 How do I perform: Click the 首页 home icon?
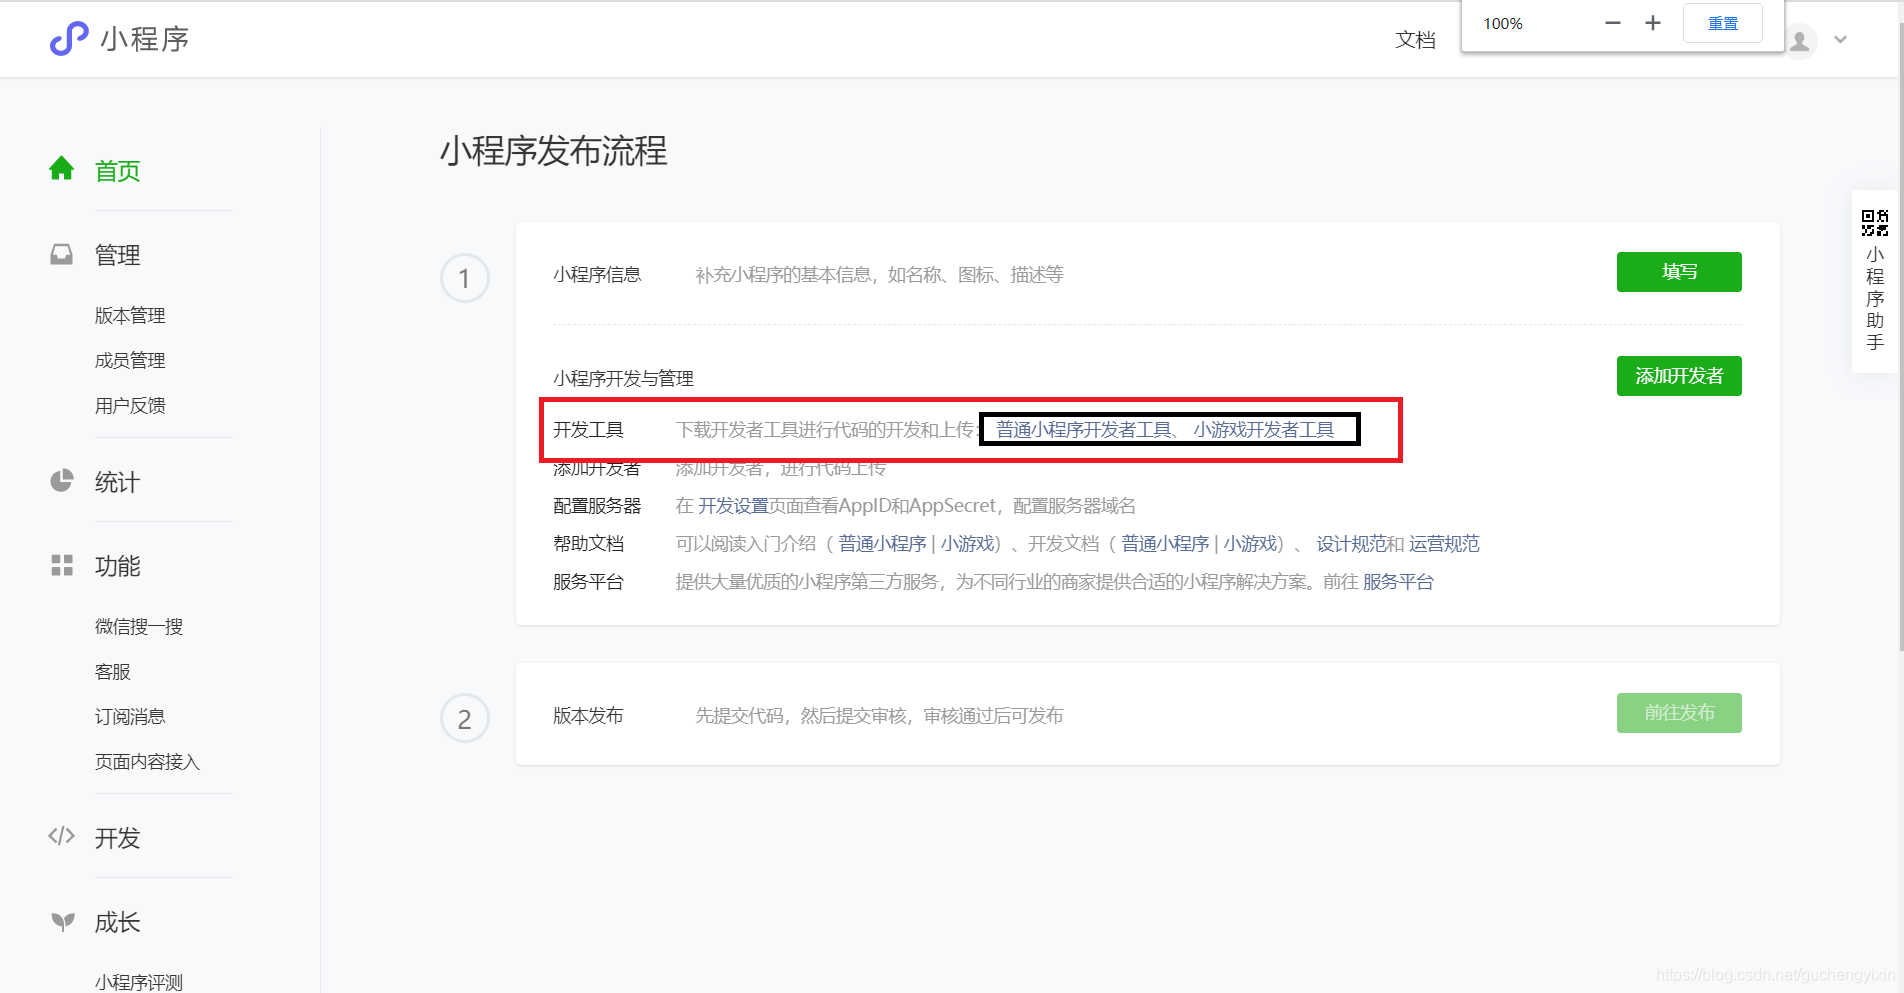tap(62, 168)
